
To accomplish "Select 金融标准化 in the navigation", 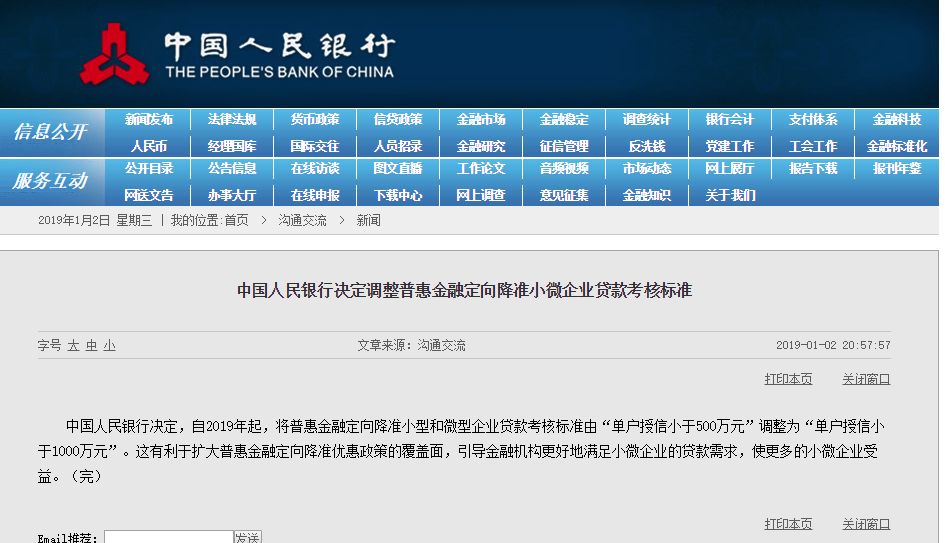I will [897, 146].
